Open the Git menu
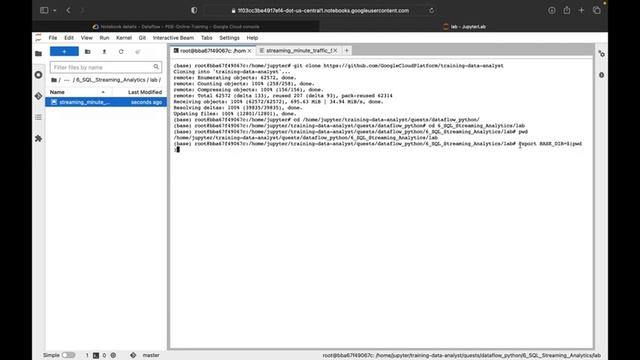This screenshot has height=360, width=640. (x=142, y=38)
